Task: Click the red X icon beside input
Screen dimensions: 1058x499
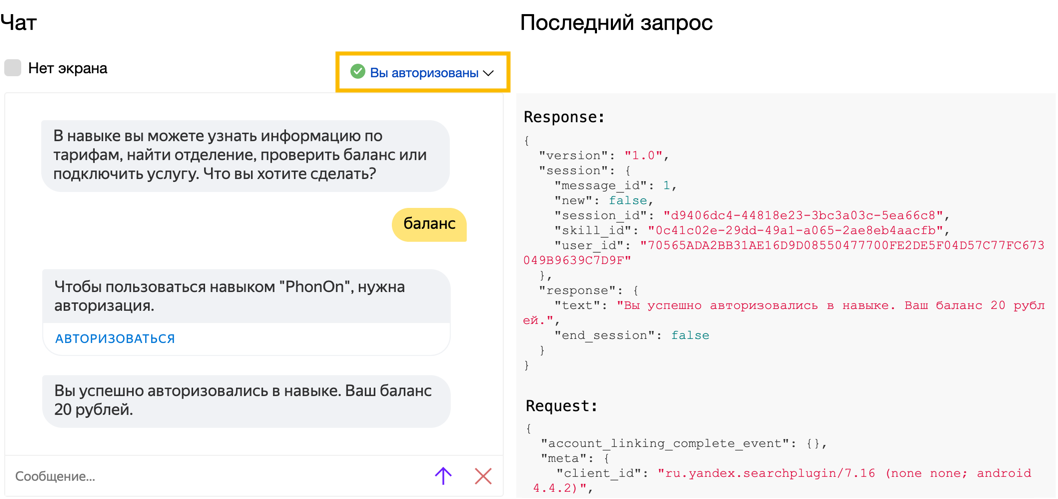Action: [483, 476]
